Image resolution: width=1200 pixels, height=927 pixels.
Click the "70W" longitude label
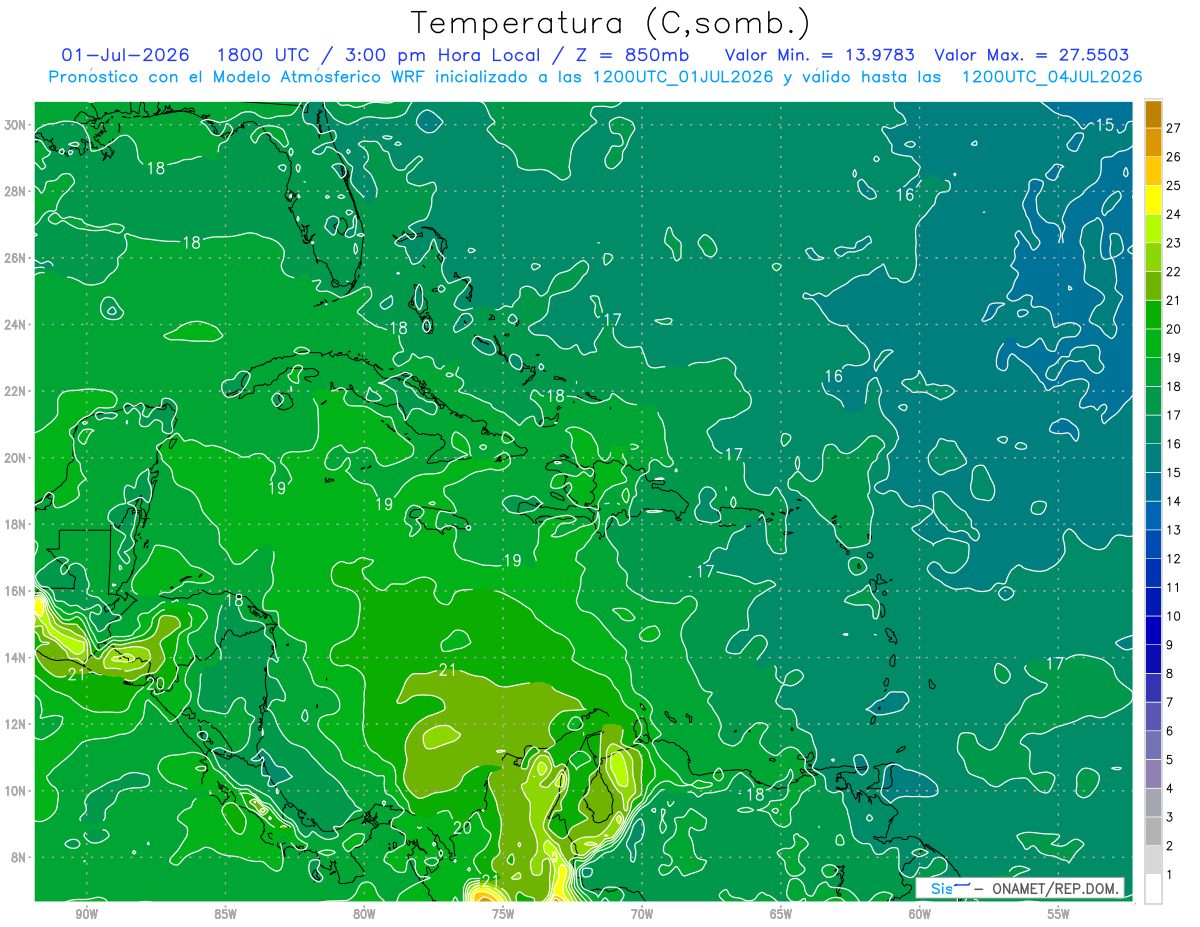[x=642, y=914]
